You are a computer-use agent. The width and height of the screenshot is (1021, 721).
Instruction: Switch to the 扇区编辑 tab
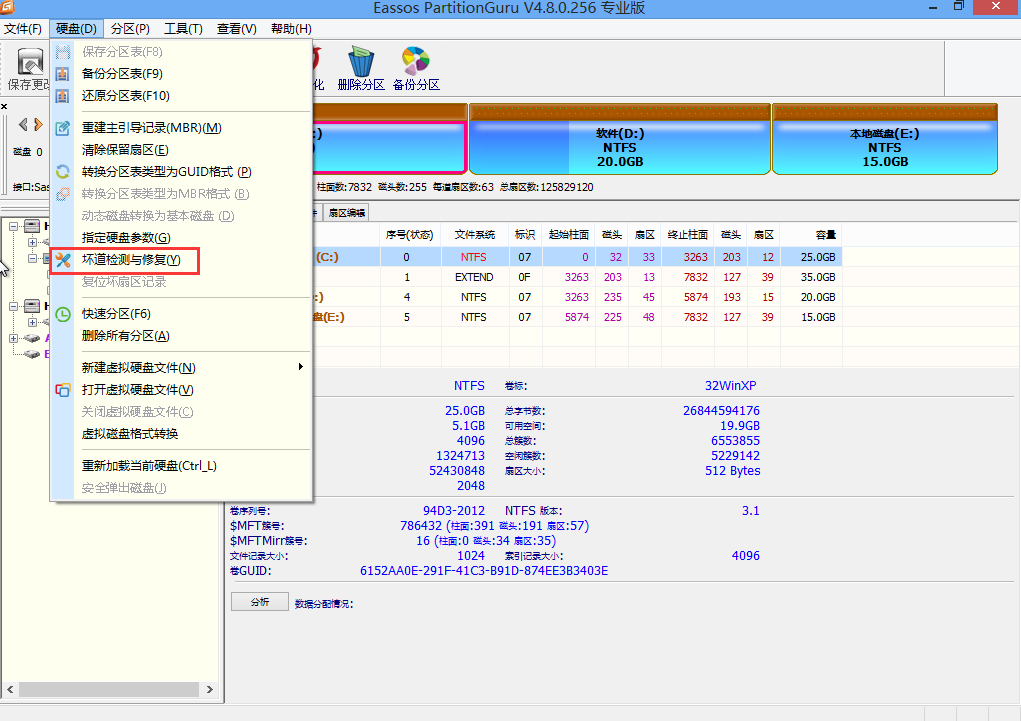click(346, 213)
